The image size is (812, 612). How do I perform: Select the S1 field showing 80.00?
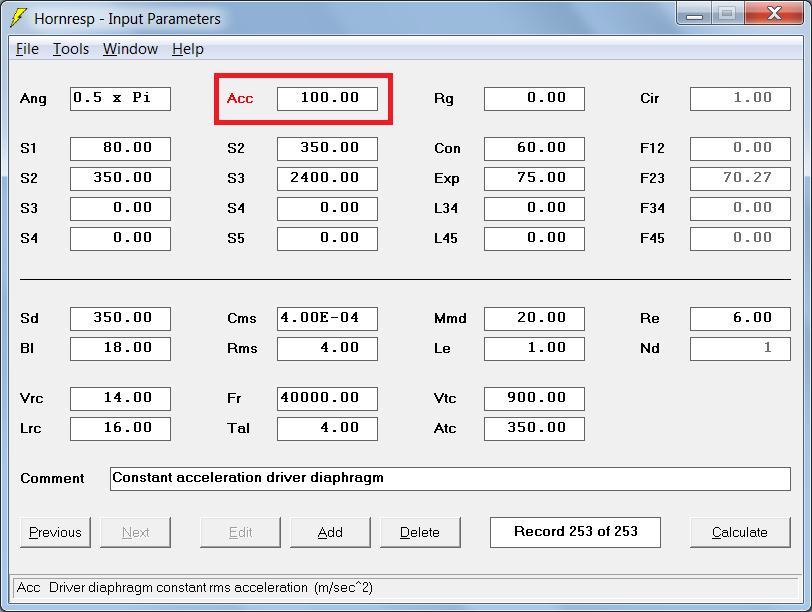(x=120, y=149)
